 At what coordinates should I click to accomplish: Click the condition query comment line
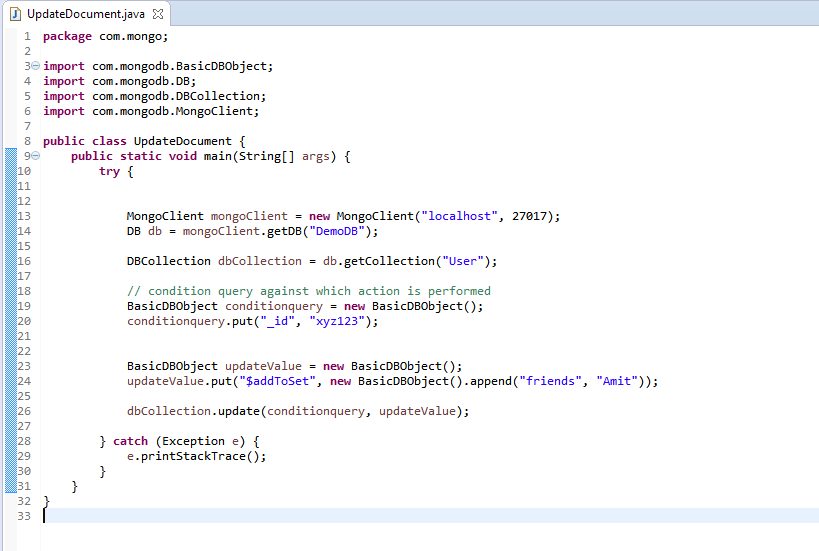pos(309,291)
